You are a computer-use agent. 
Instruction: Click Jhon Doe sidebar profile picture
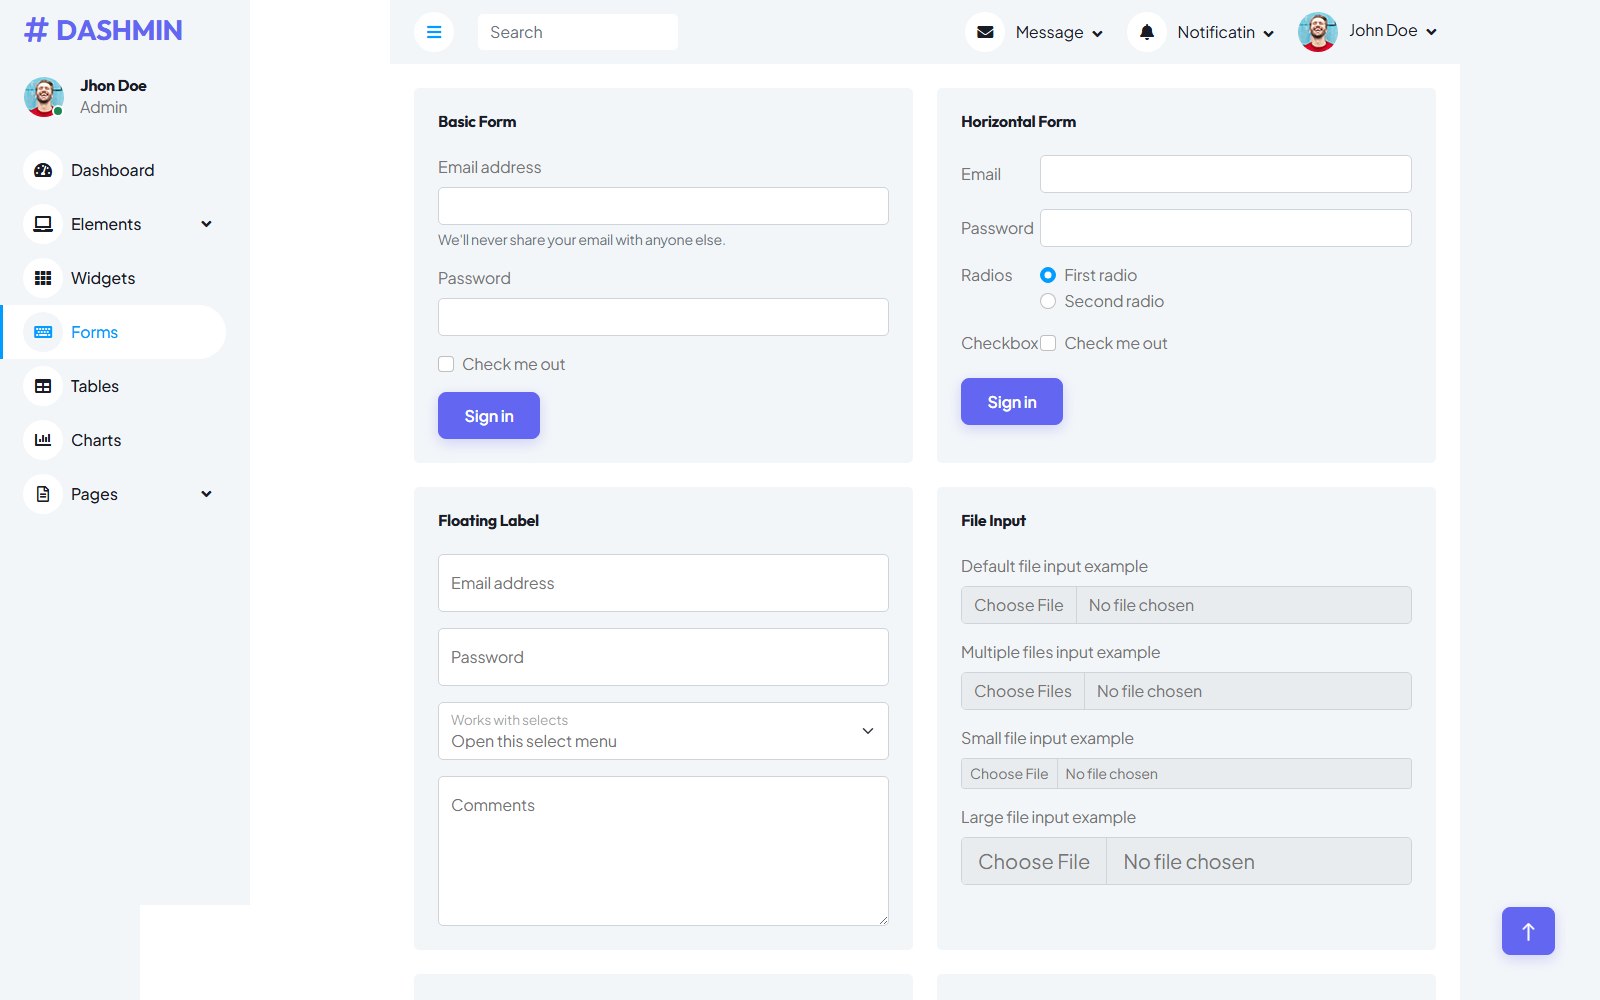coord(44,97)
